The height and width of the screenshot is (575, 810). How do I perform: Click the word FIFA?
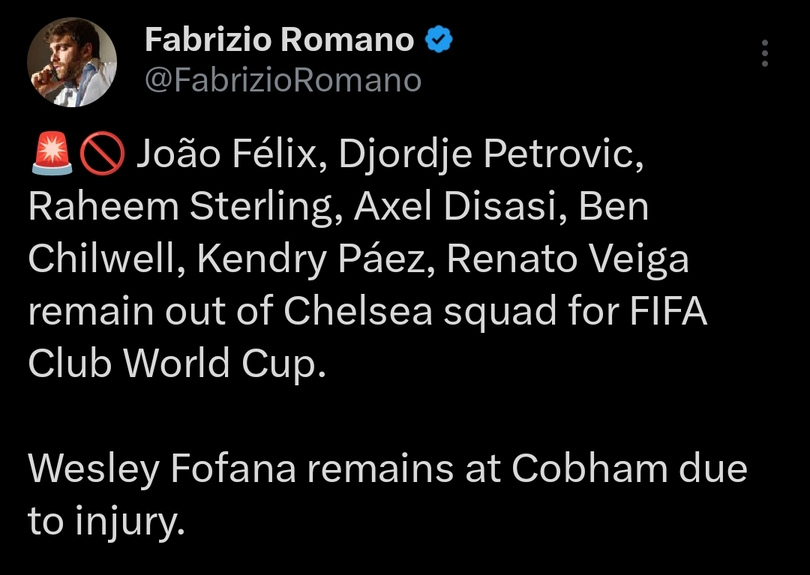click(x=668, y=311)
